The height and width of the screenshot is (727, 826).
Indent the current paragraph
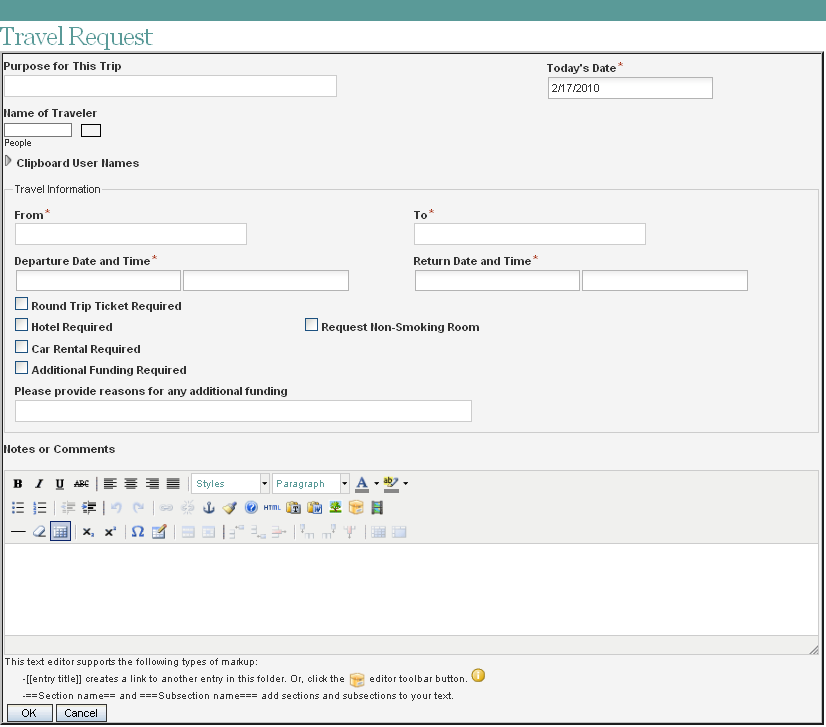tap(90, 508)
